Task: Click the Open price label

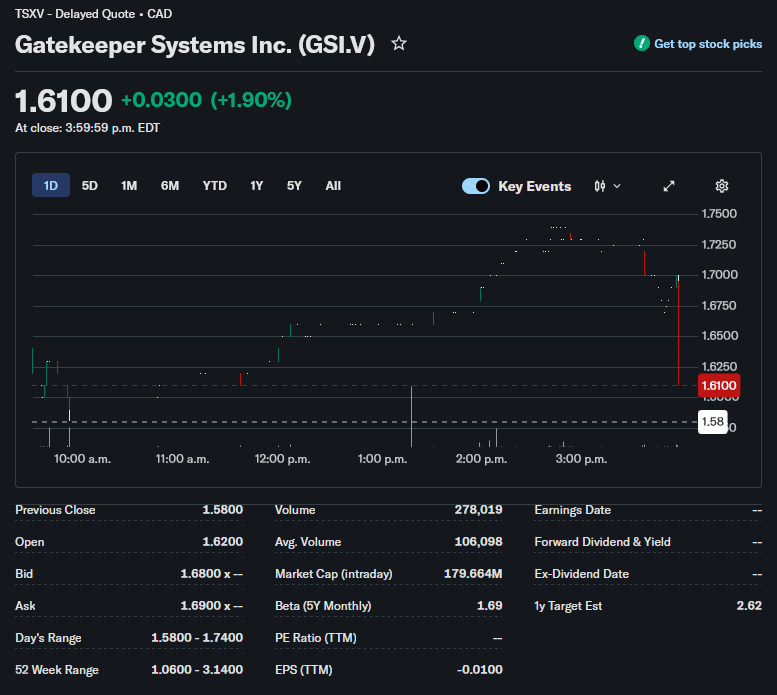Action: [x=30, y=542]
